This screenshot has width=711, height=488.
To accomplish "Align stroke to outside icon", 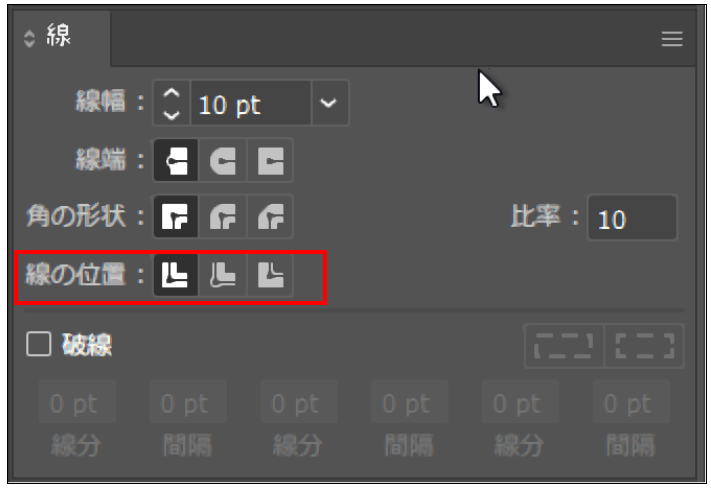I will point(271,275).
